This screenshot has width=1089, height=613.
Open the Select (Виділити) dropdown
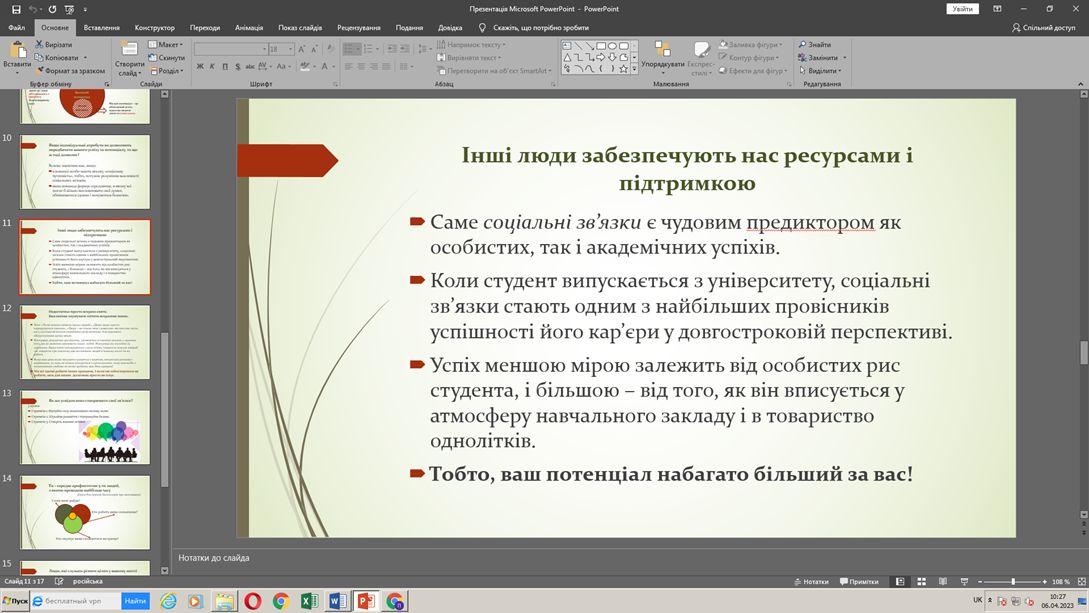822,71
